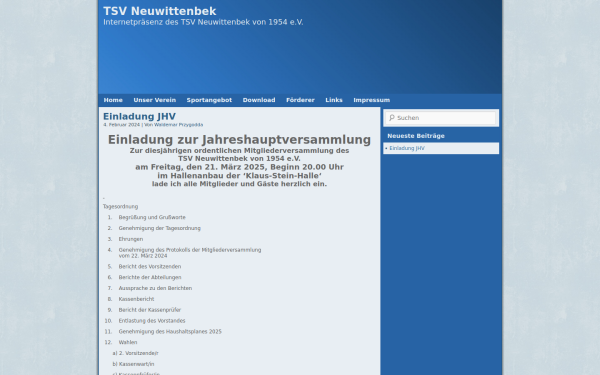Open the Einladung JHV post title
The width and height of the screenshot is (600, 375).
139,116
